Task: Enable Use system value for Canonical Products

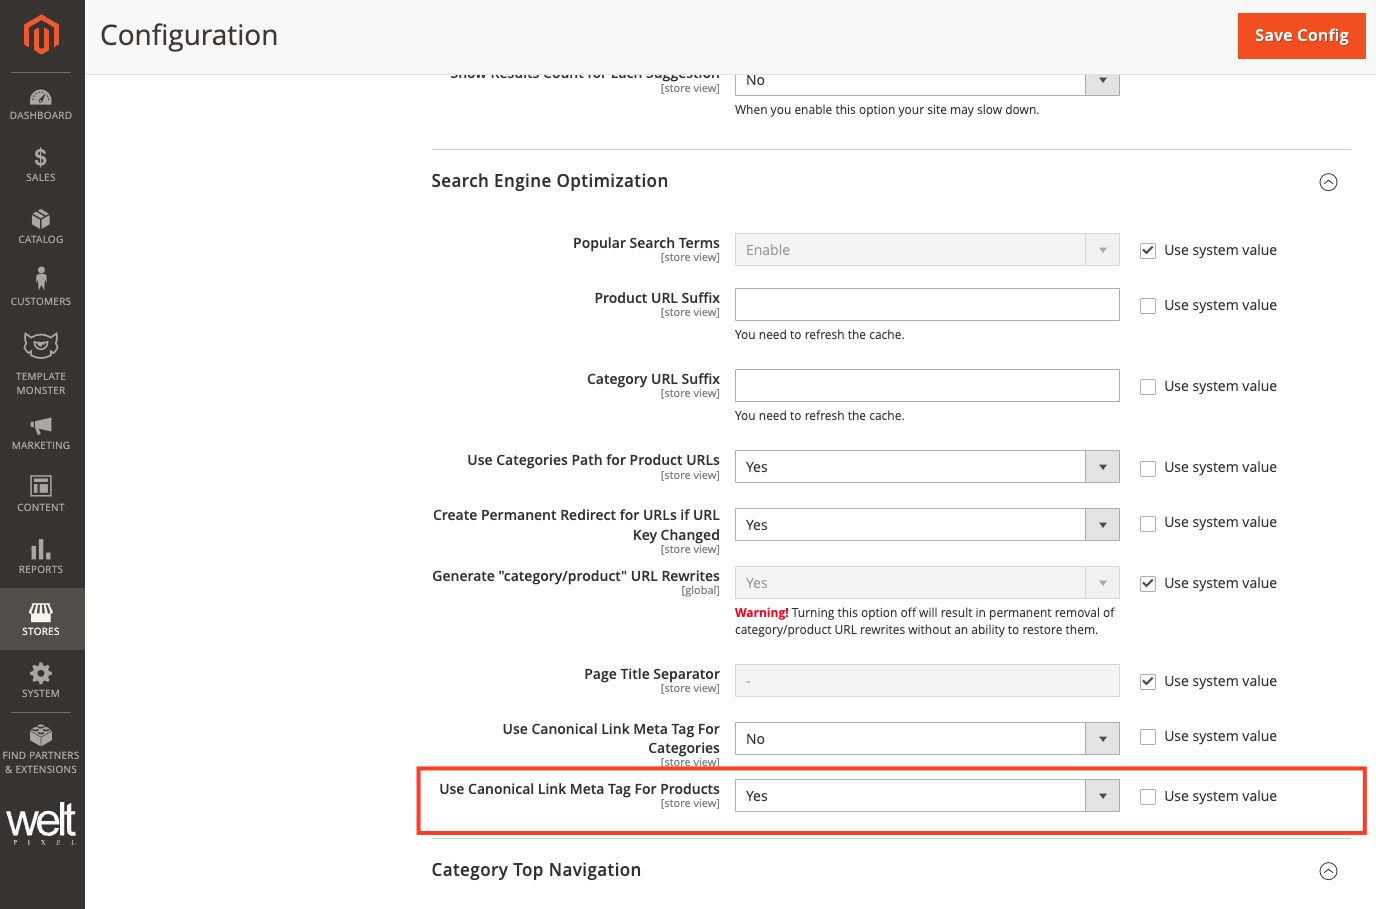Action: click(x=1148, y=797)
